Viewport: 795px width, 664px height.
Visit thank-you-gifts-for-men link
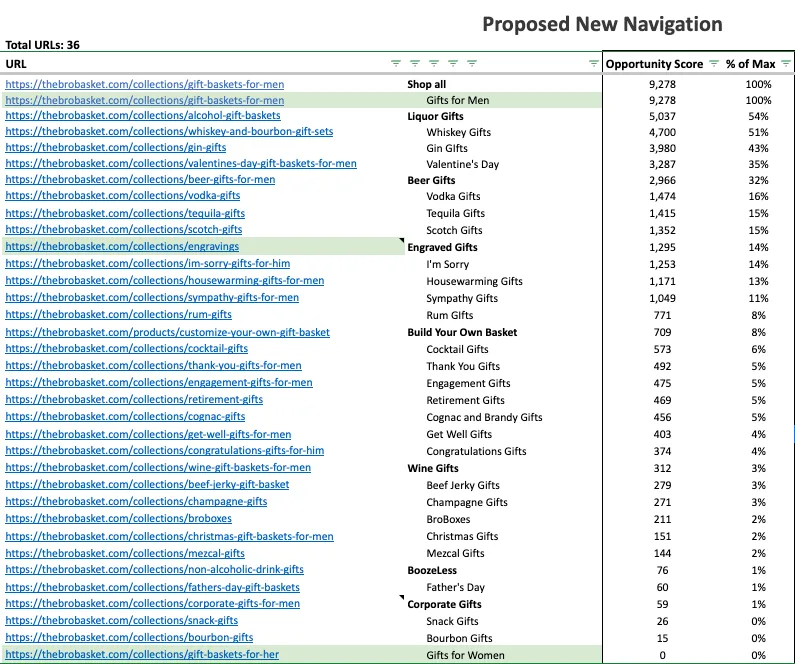[154, 365]
